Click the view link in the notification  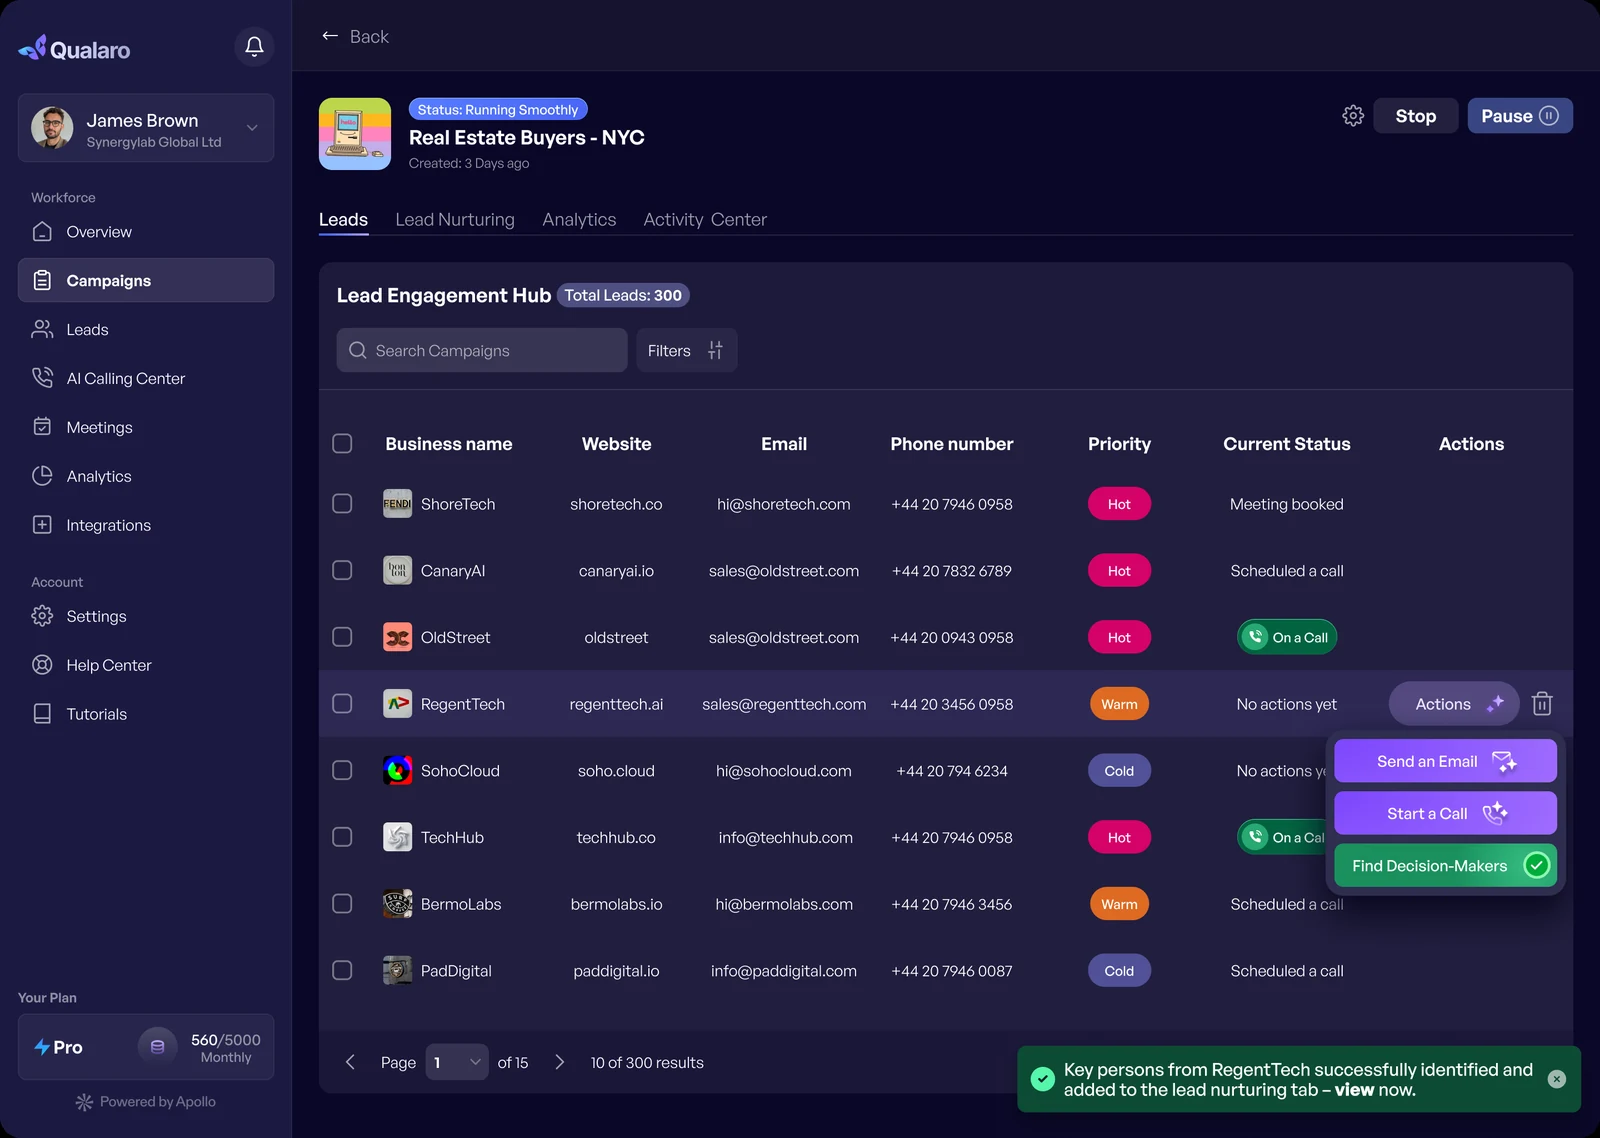(1354, 1090)
